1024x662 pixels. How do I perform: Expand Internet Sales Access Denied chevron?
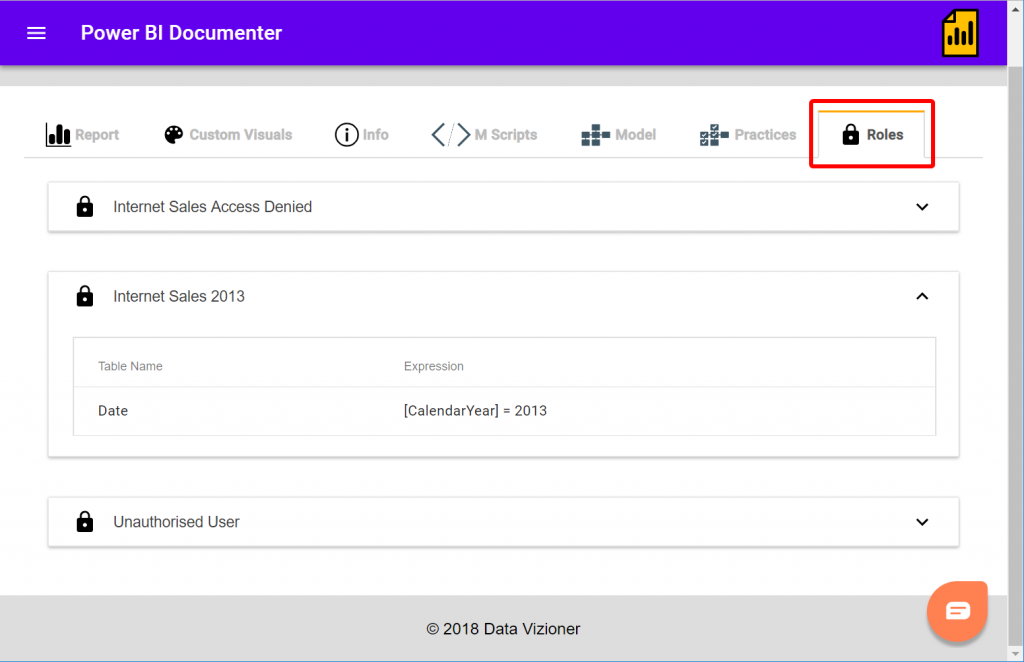pos(922,207)
